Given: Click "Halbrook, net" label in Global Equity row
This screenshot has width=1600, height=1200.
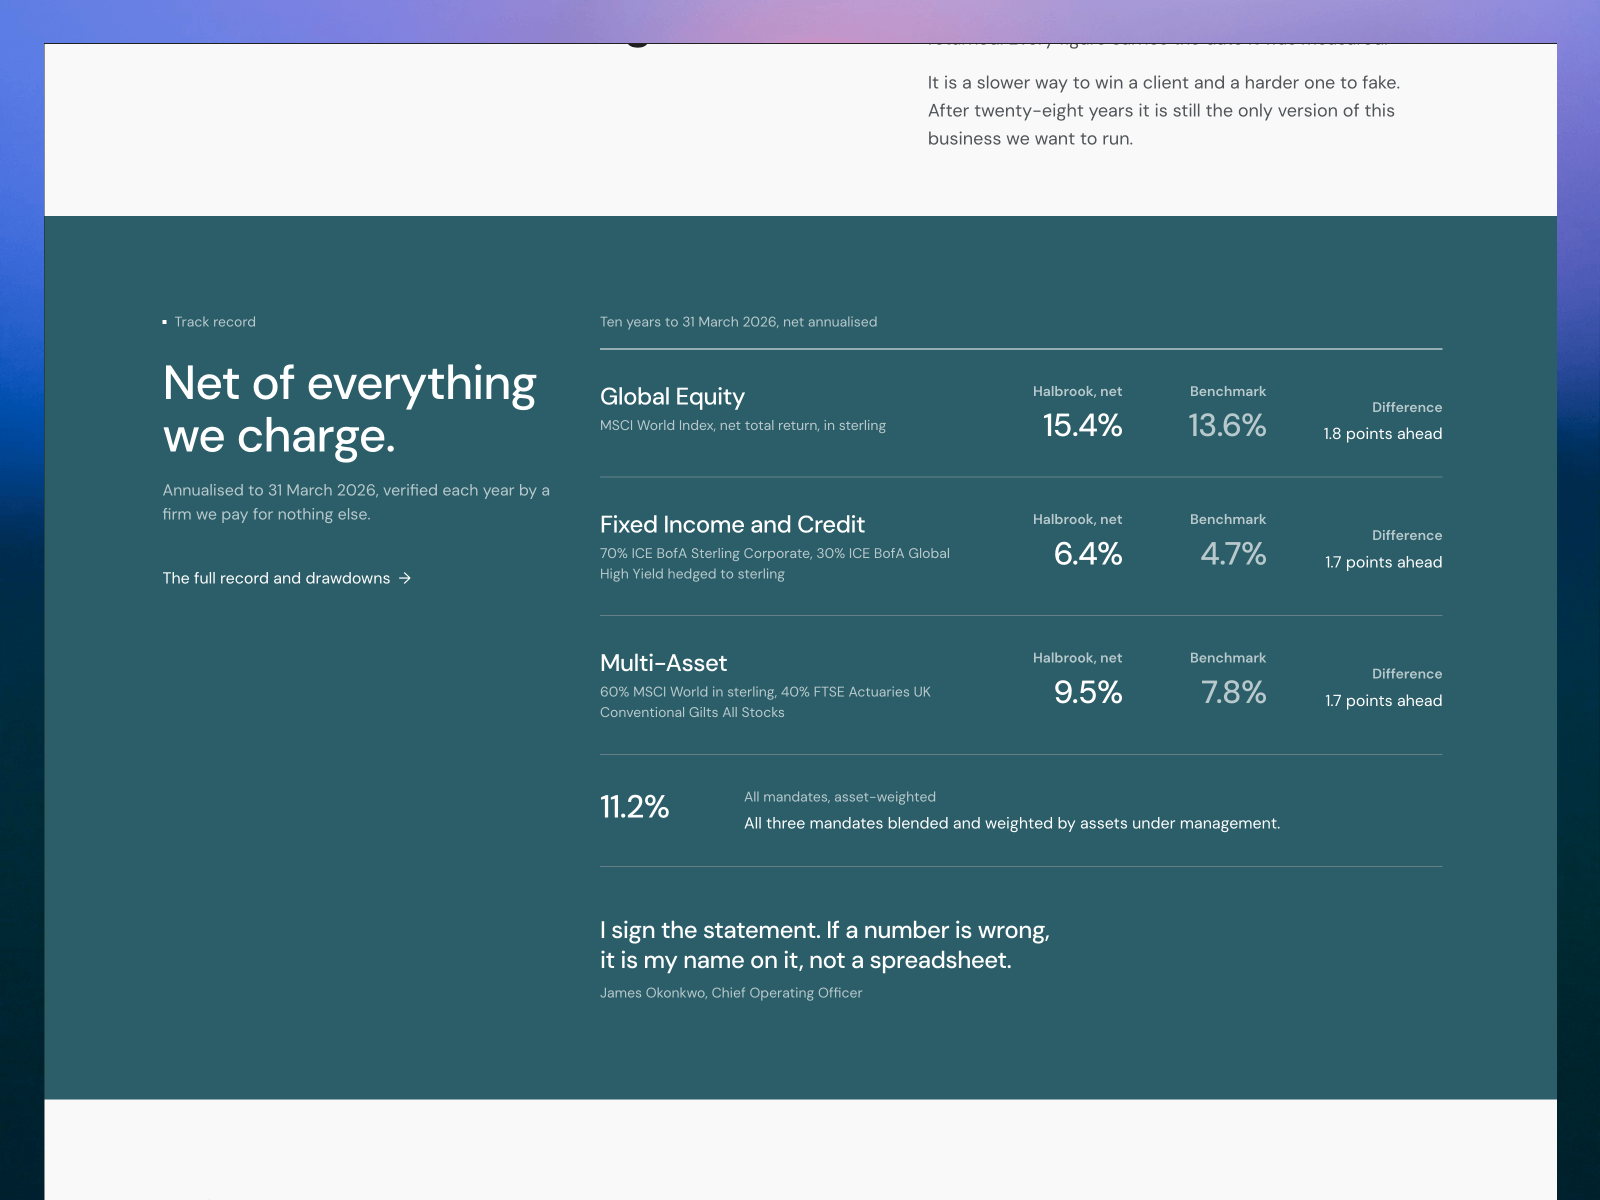Looking at the screenshot, I should (x=1077, y=392).
